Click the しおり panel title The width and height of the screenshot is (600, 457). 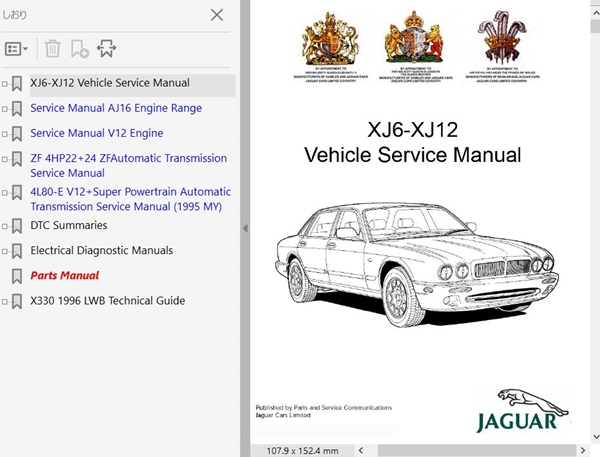click(x=15, y=15)
